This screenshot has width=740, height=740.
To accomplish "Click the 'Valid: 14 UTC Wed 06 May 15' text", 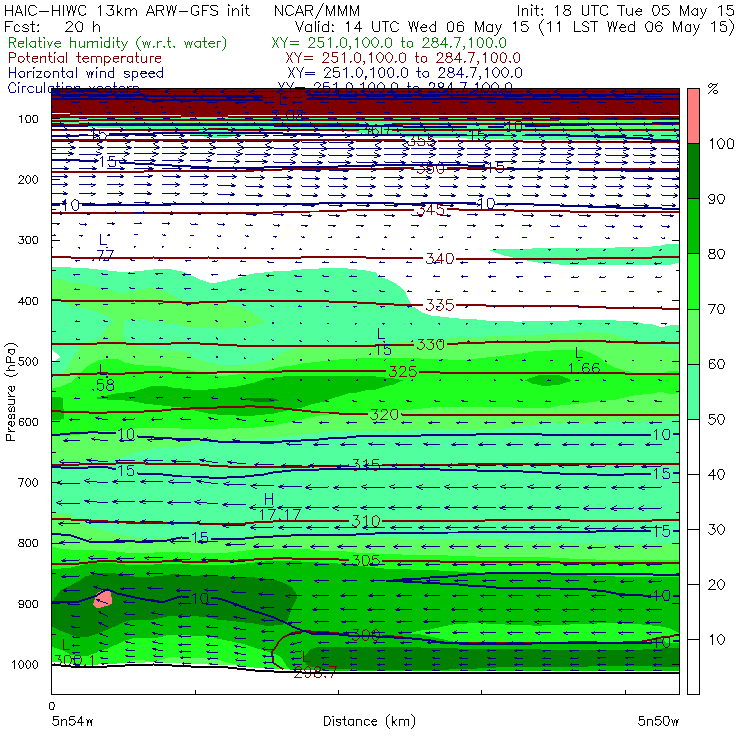I will pyautogui.click(x=412, y=27).
